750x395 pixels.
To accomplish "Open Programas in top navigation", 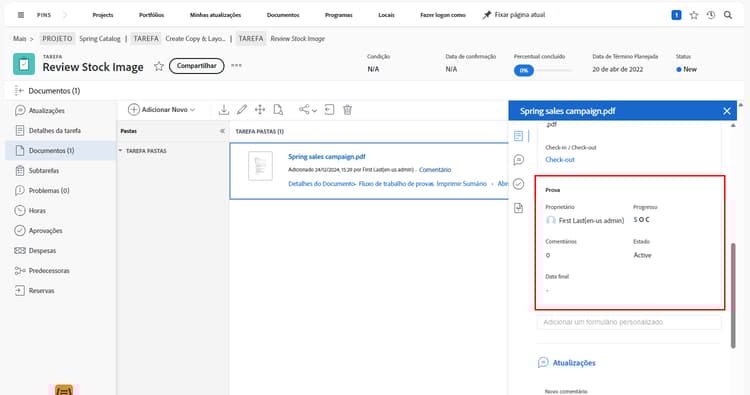I will (x=339, y=15).
